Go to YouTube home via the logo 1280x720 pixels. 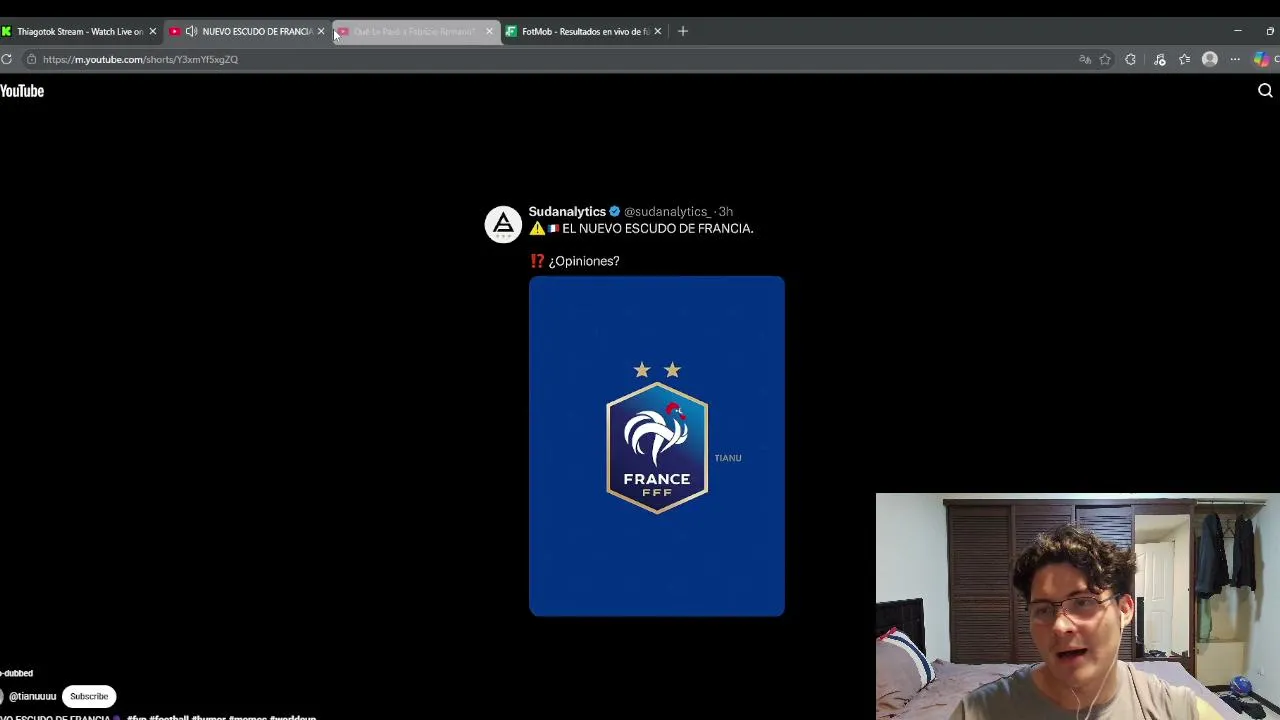tap(22, 91)
